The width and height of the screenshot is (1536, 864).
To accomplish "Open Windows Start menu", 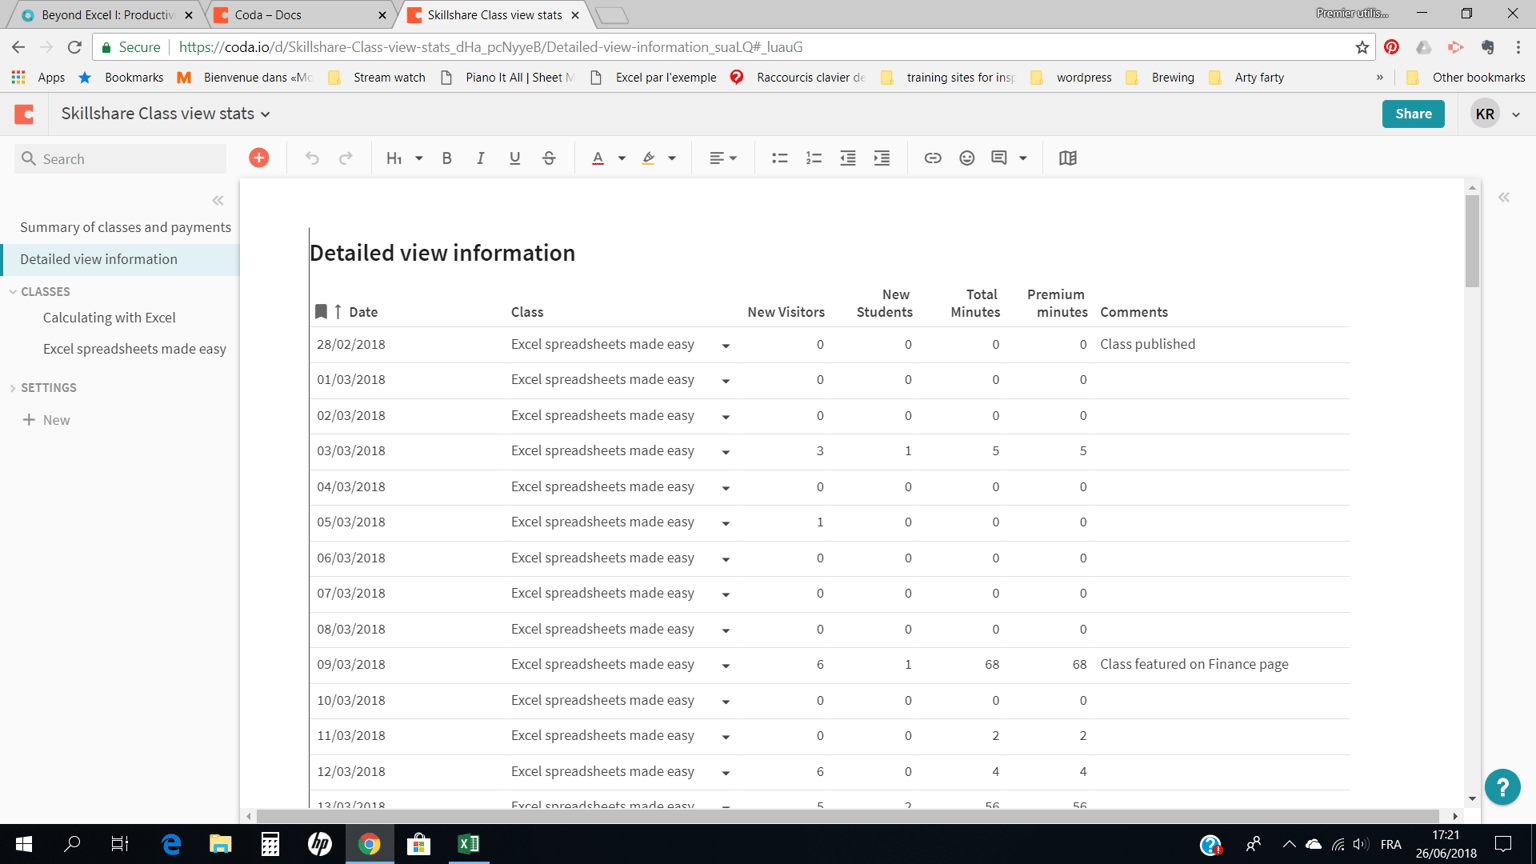I will pos(24,844).
